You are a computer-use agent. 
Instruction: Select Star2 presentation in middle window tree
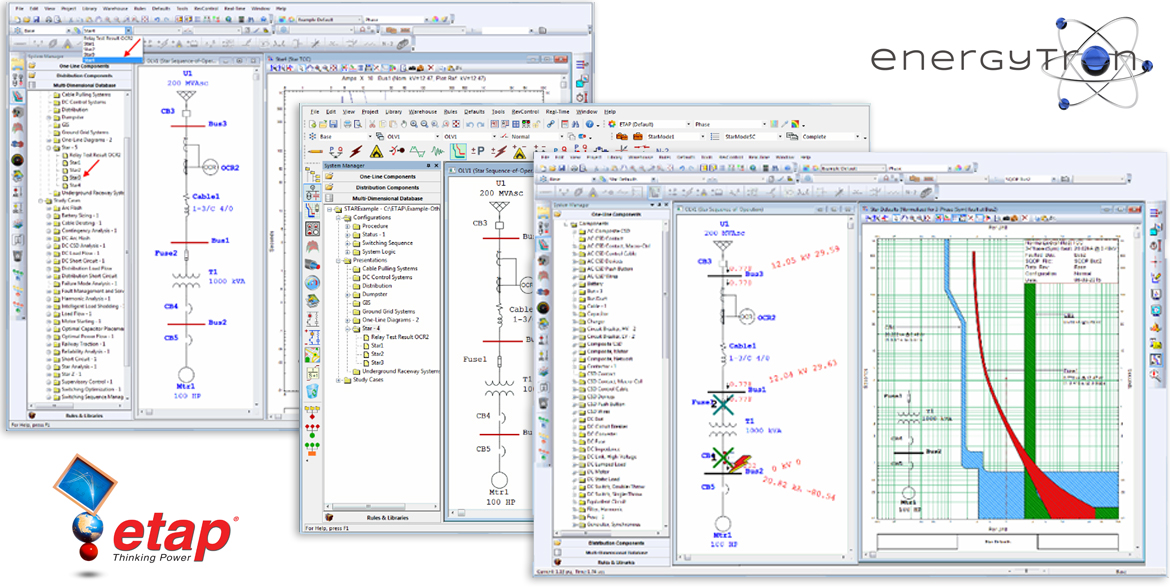[377, 354]
